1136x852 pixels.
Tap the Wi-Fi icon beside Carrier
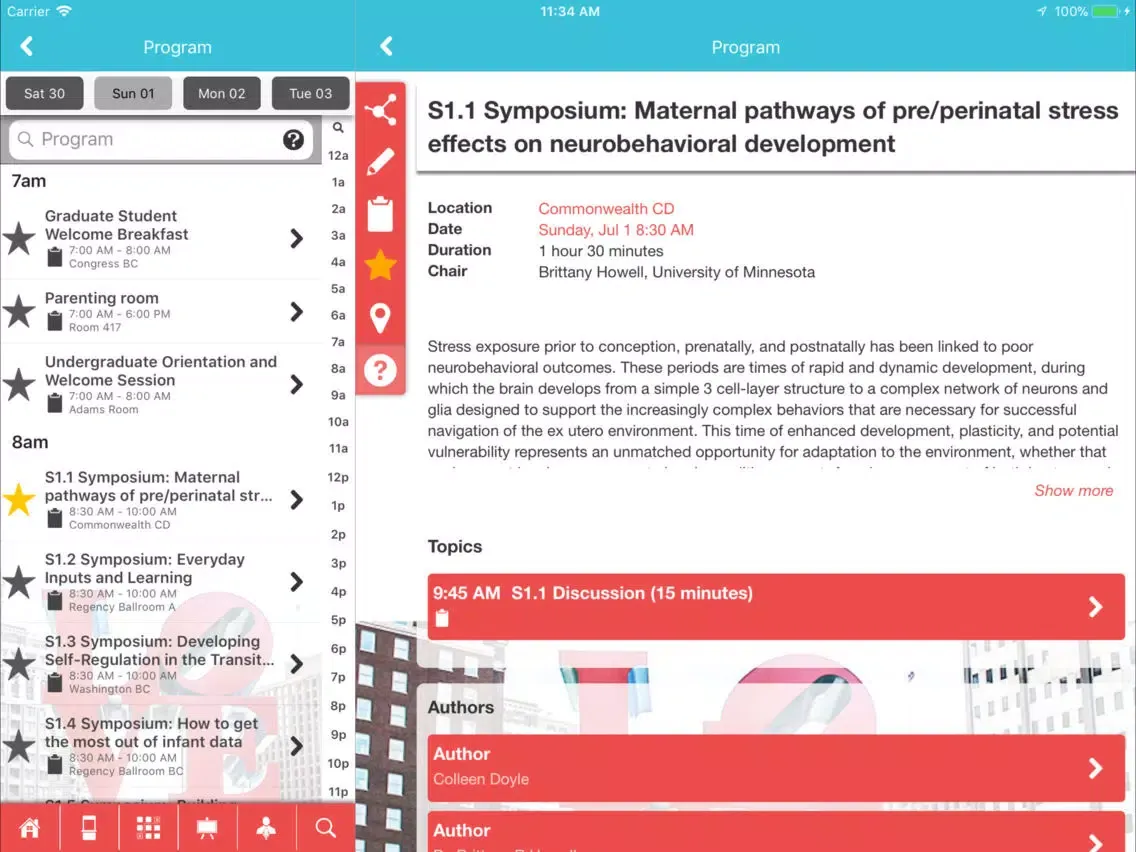tap(64, 11)
